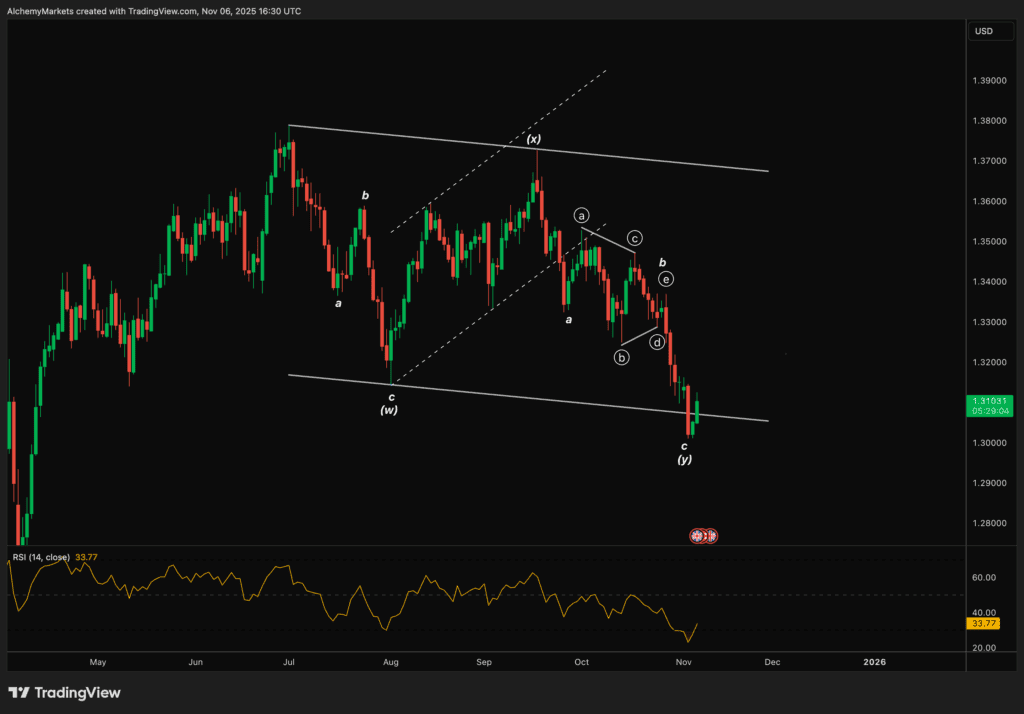Select the circled 'a' wave label
This screenshot has width=1024, height=714.
click(581, 215)
